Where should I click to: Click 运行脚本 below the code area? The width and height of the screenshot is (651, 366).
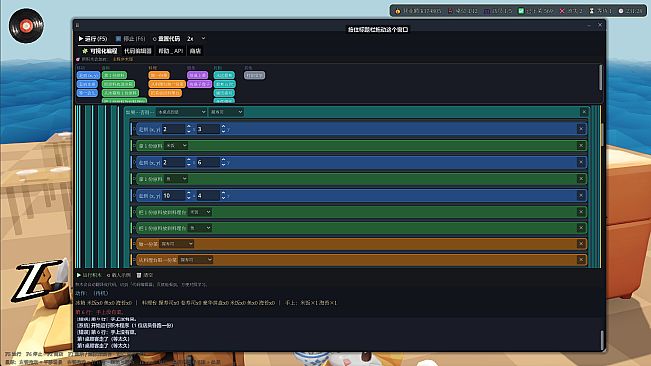pos(89,275)
